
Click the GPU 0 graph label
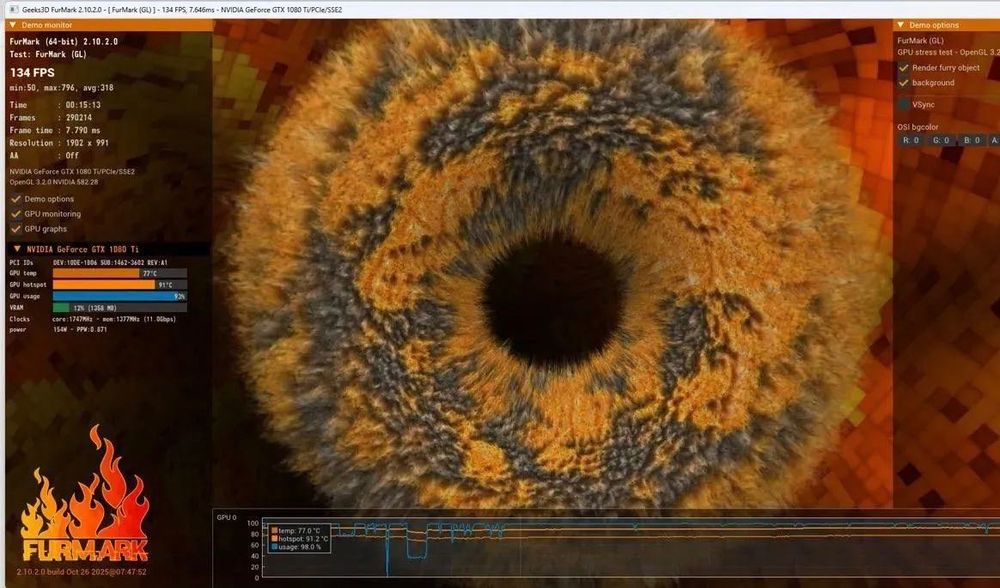pos(226,517)
